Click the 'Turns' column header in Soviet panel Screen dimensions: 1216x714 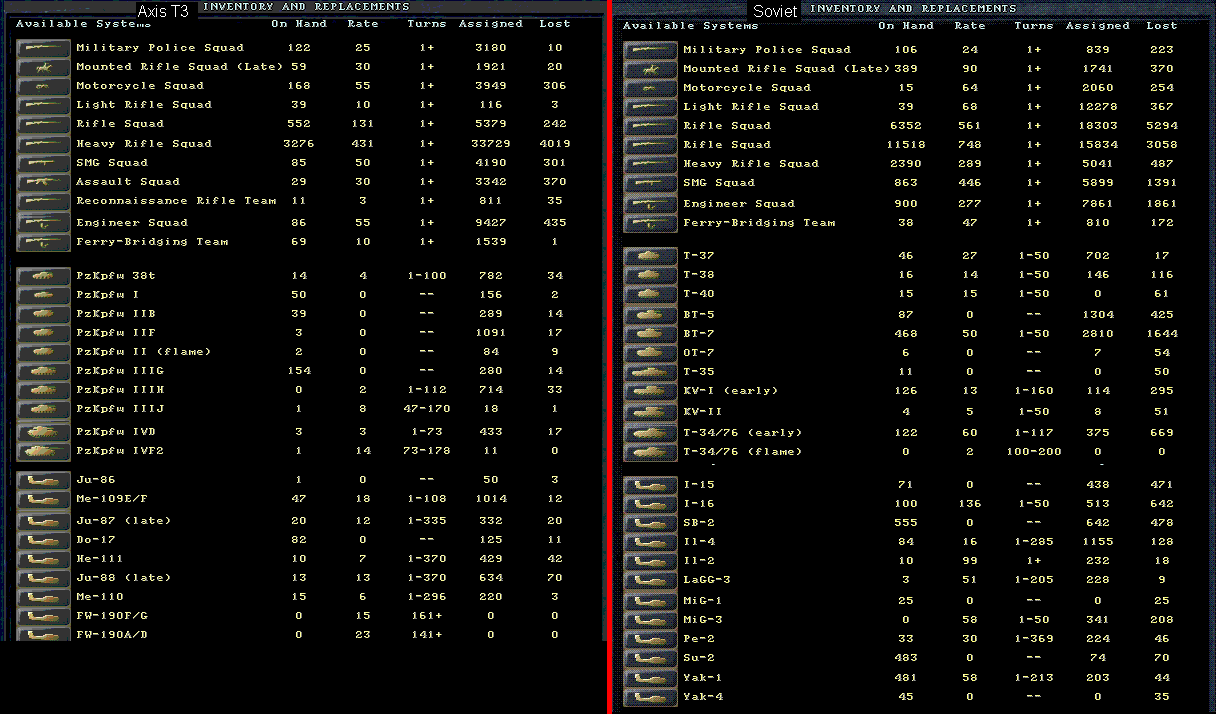pos(1033,26)
